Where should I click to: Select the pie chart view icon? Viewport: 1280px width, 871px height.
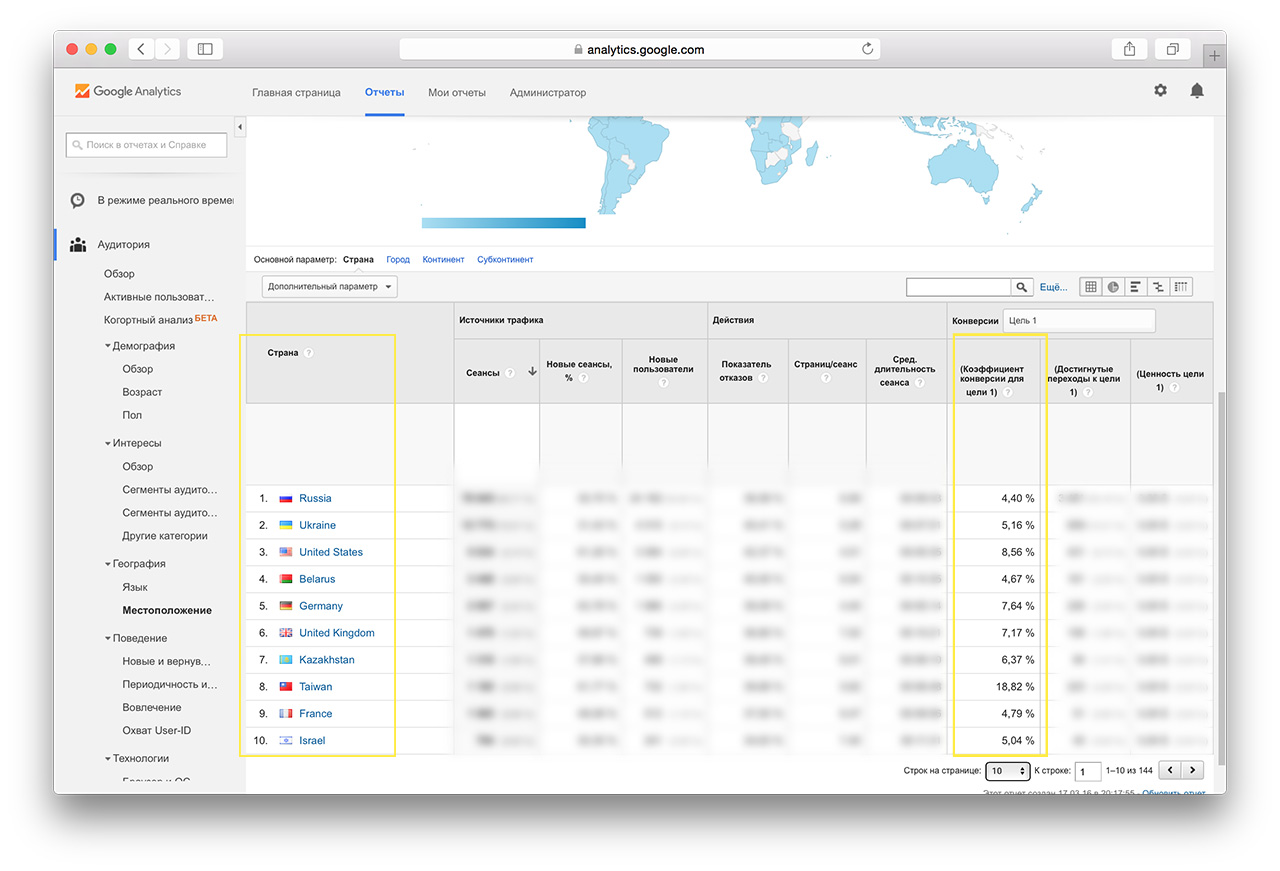tap(1113, 287)
